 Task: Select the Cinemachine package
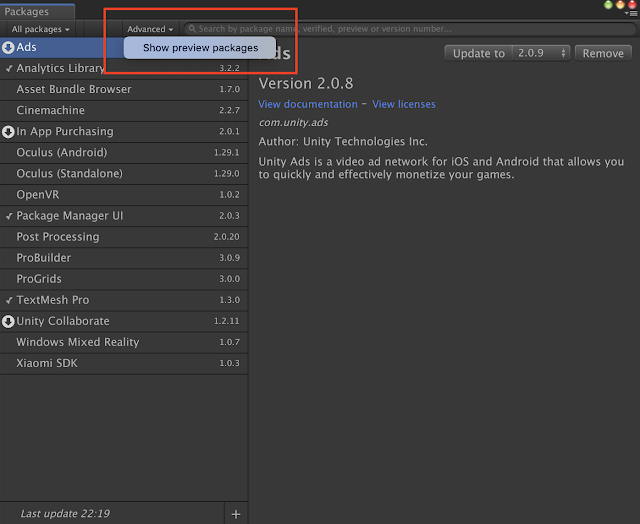point(124,111)
